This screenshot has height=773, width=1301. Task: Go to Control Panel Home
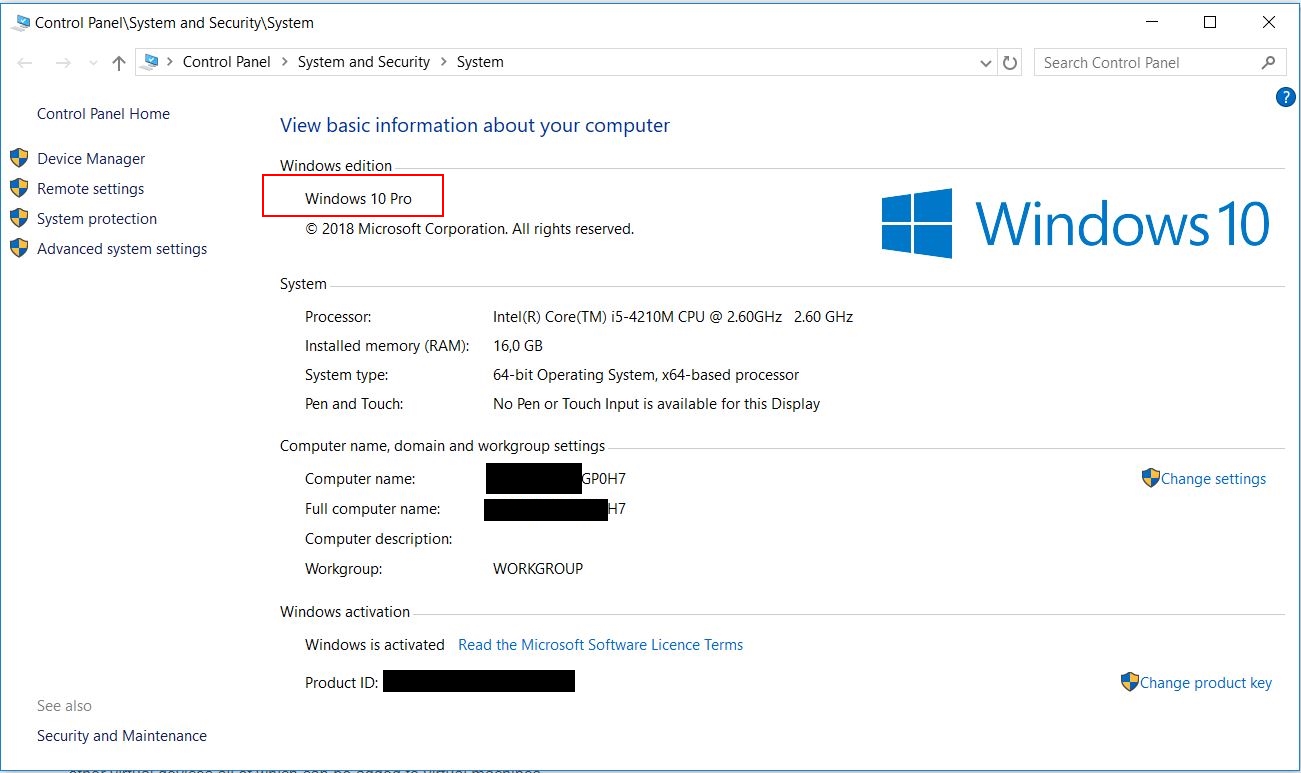point(103,113)
